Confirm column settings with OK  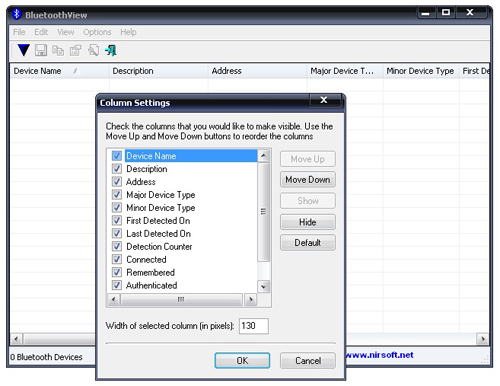[x=242, y=361]
